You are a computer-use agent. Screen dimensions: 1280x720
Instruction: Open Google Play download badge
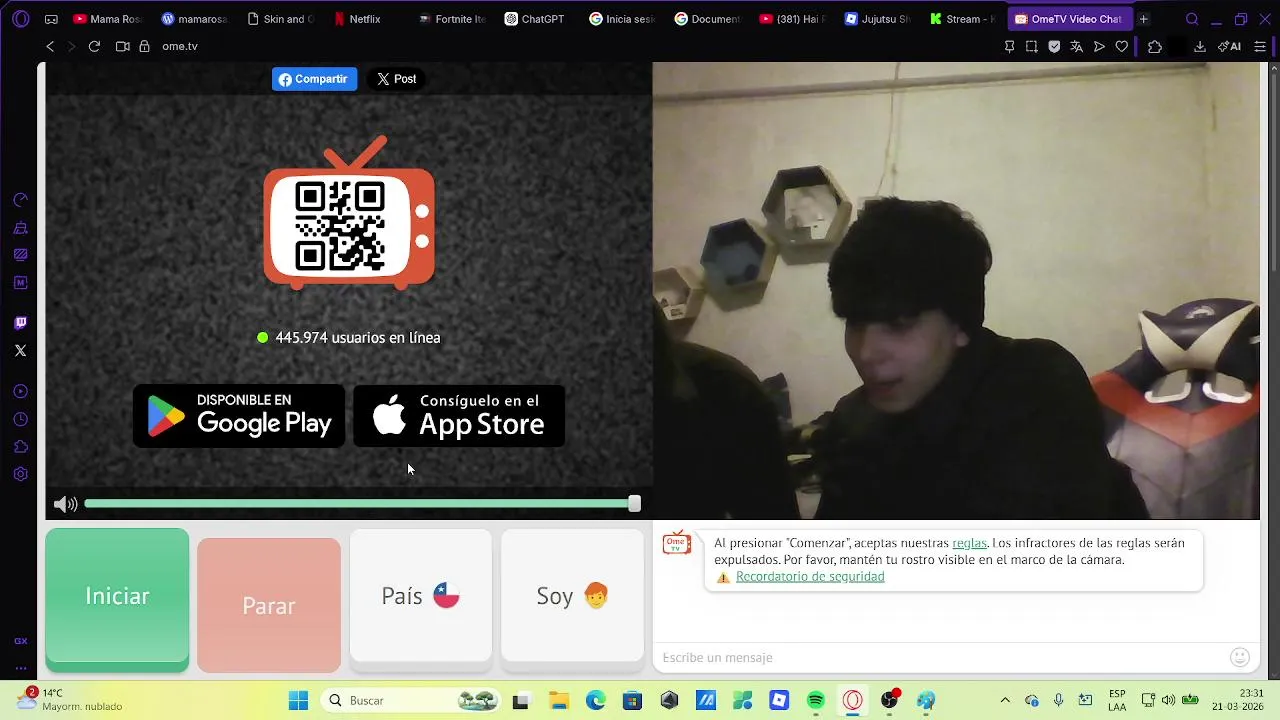tap(239, 415)
